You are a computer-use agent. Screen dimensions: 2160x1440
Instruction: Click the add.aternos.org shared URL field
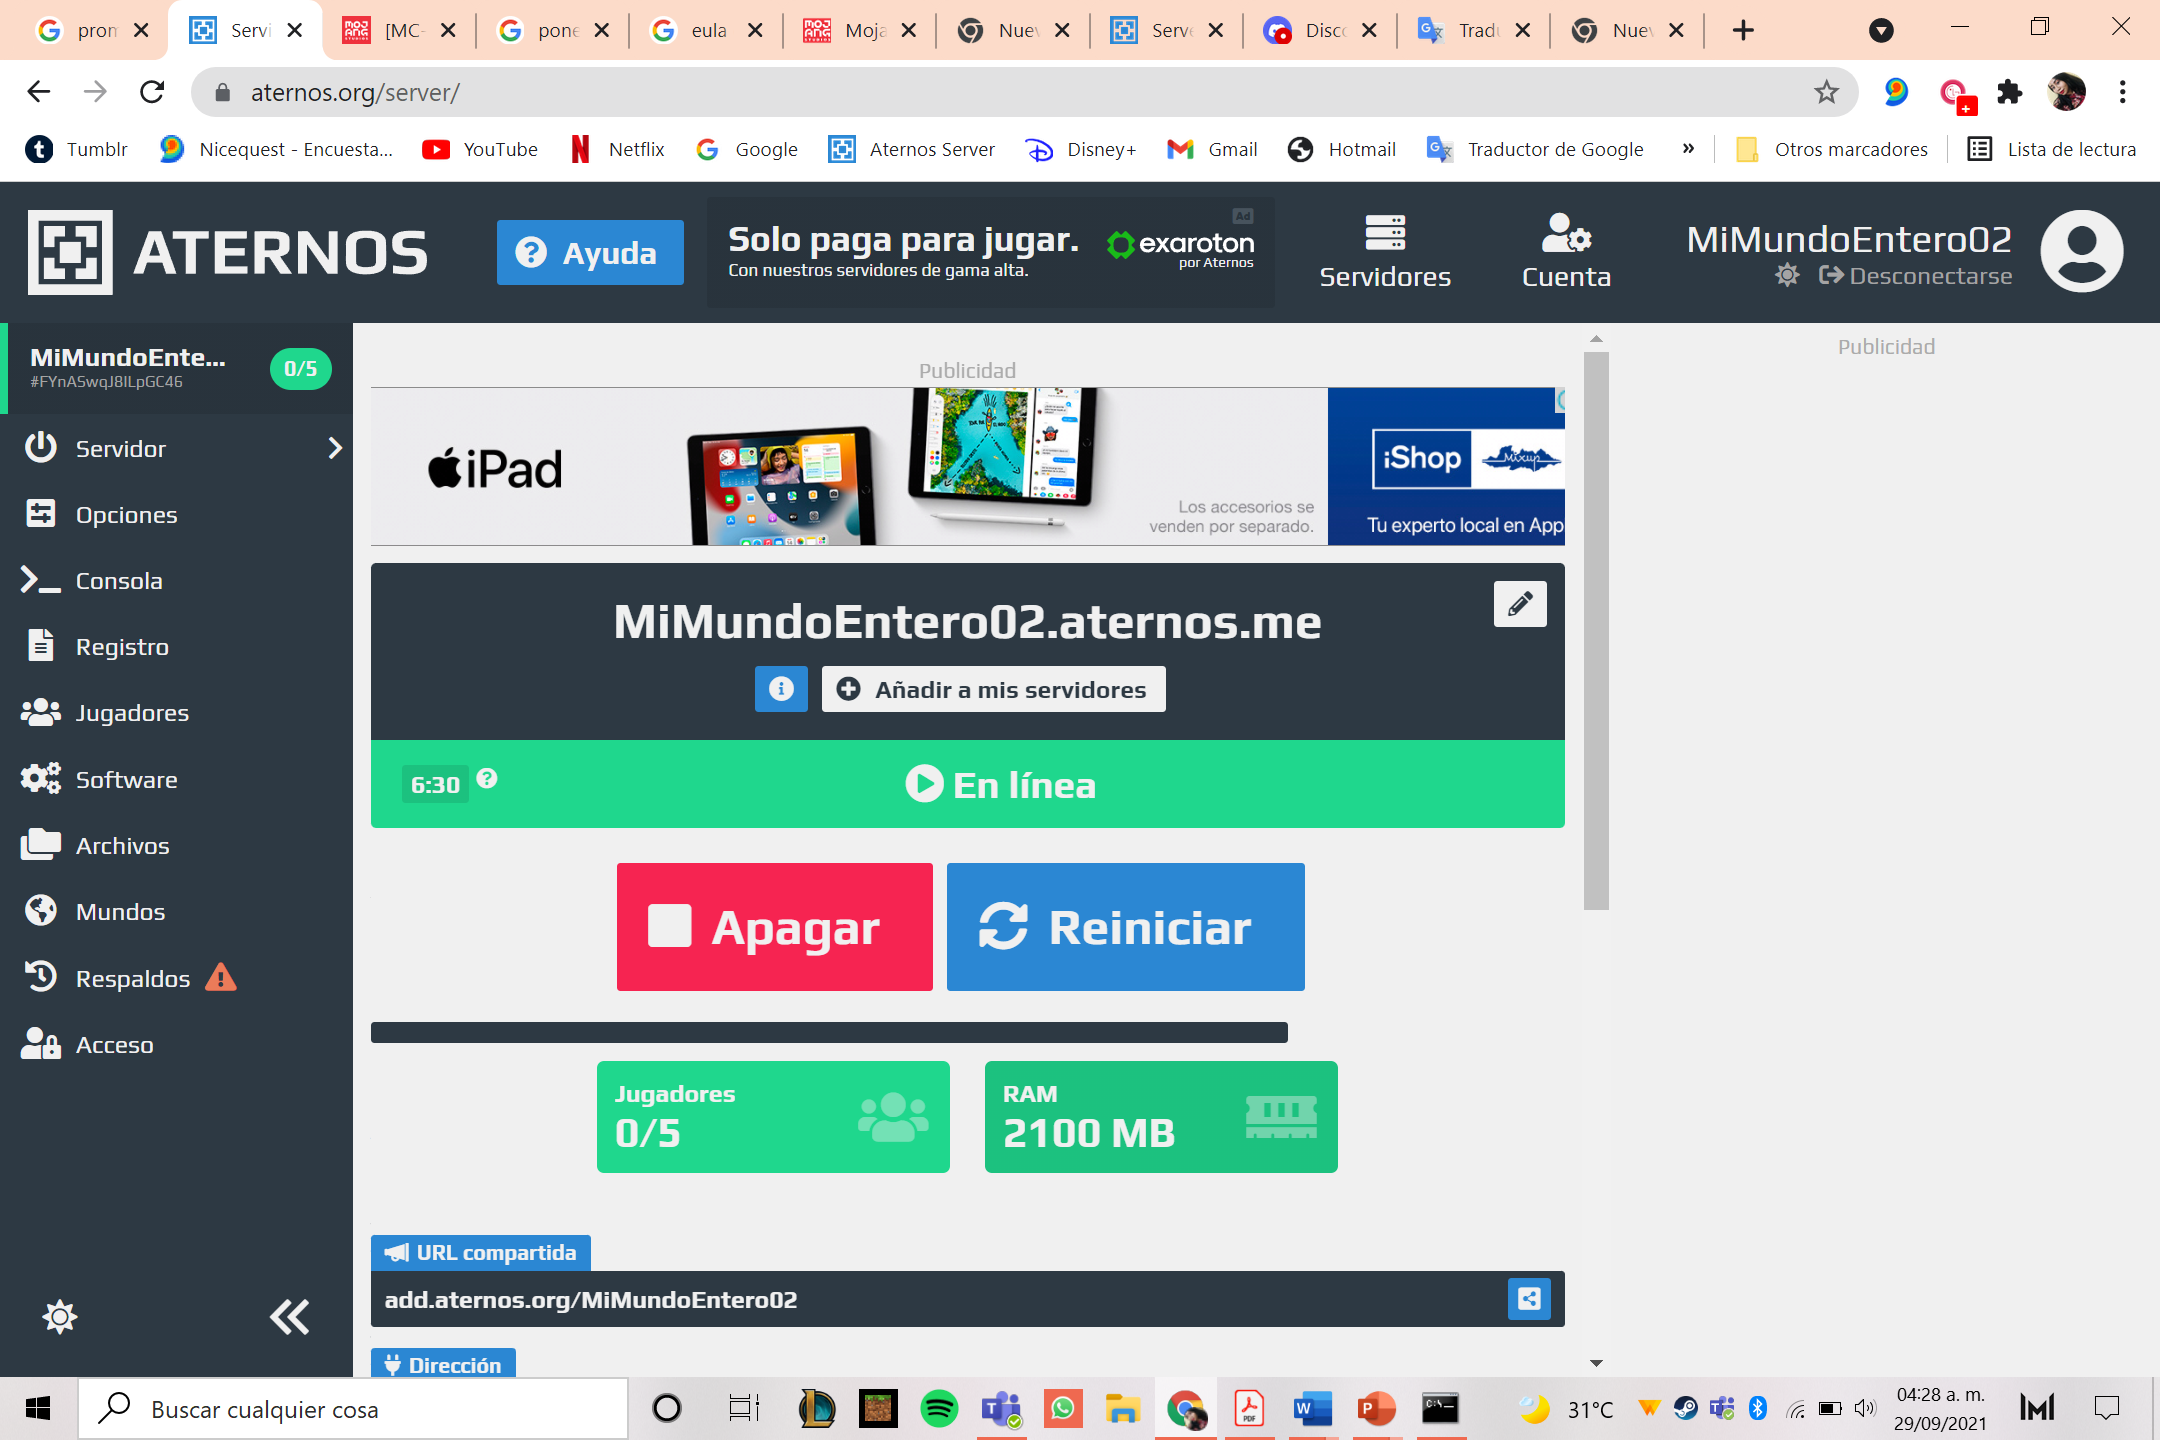[968, 1299]
